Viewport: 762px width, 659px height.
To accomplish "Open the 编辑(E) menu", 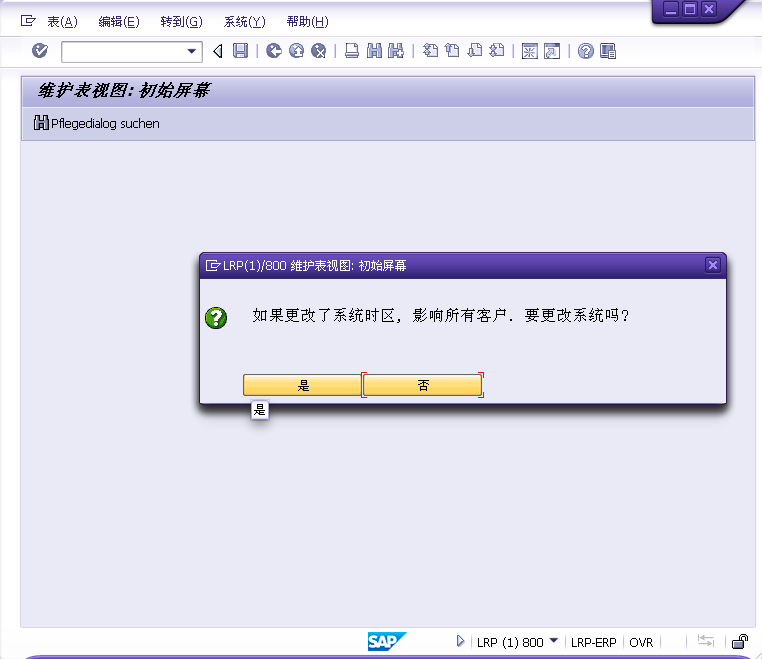I will (x=119, y=21).
